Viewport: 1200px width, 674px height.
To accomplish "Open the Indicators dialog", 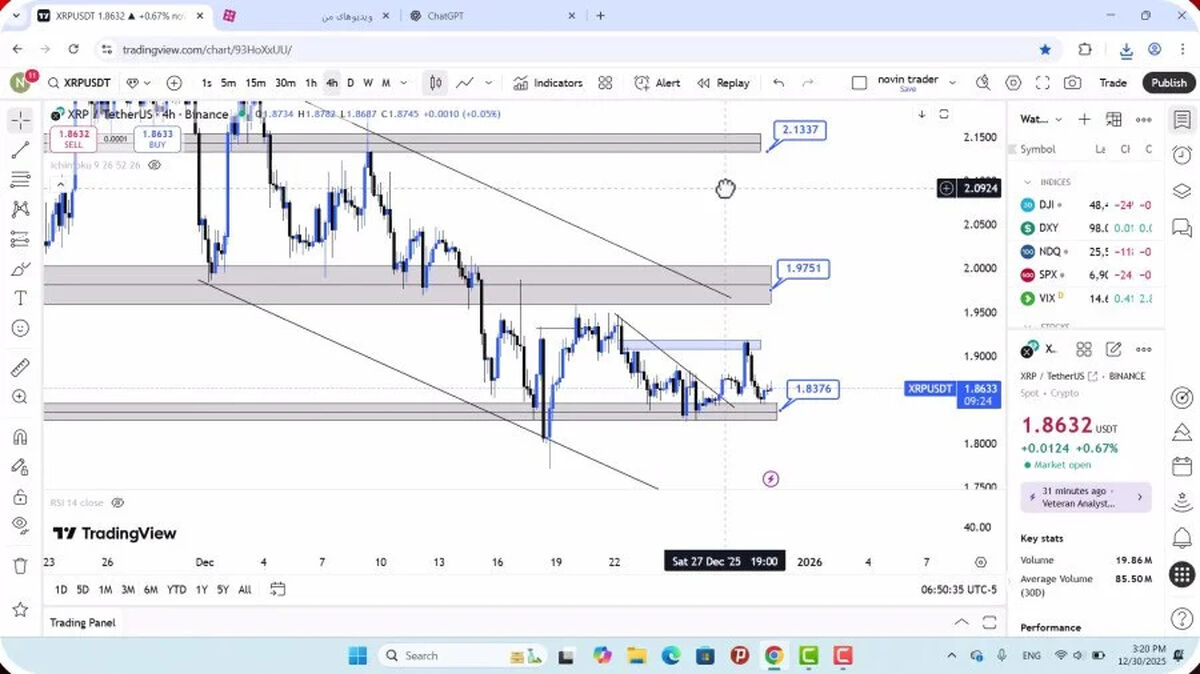I will (x=548, y=83).
